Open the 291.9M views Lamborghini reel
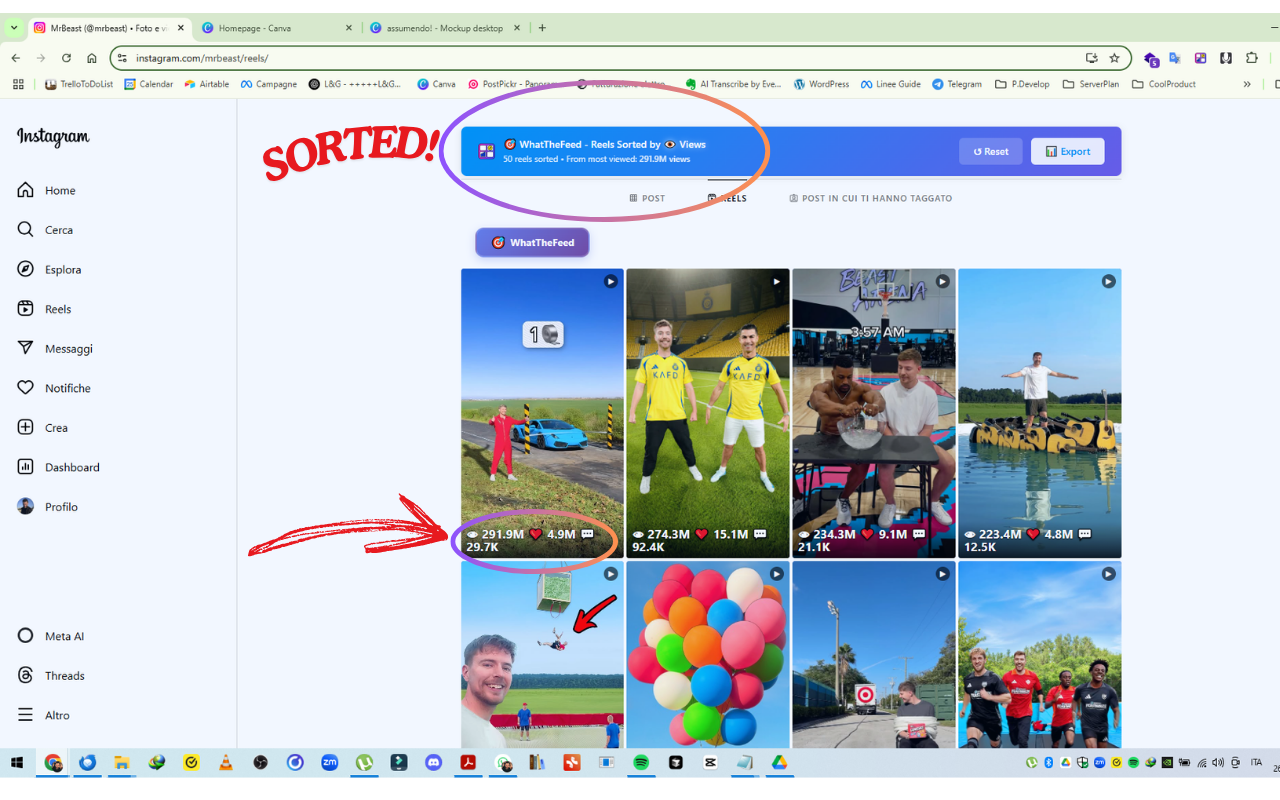 click(x=542, y=413)
